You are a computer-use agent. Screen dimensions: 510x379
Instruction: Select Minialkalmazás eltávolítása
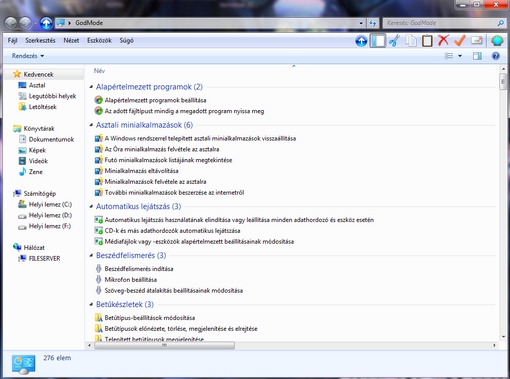point(137,171)
